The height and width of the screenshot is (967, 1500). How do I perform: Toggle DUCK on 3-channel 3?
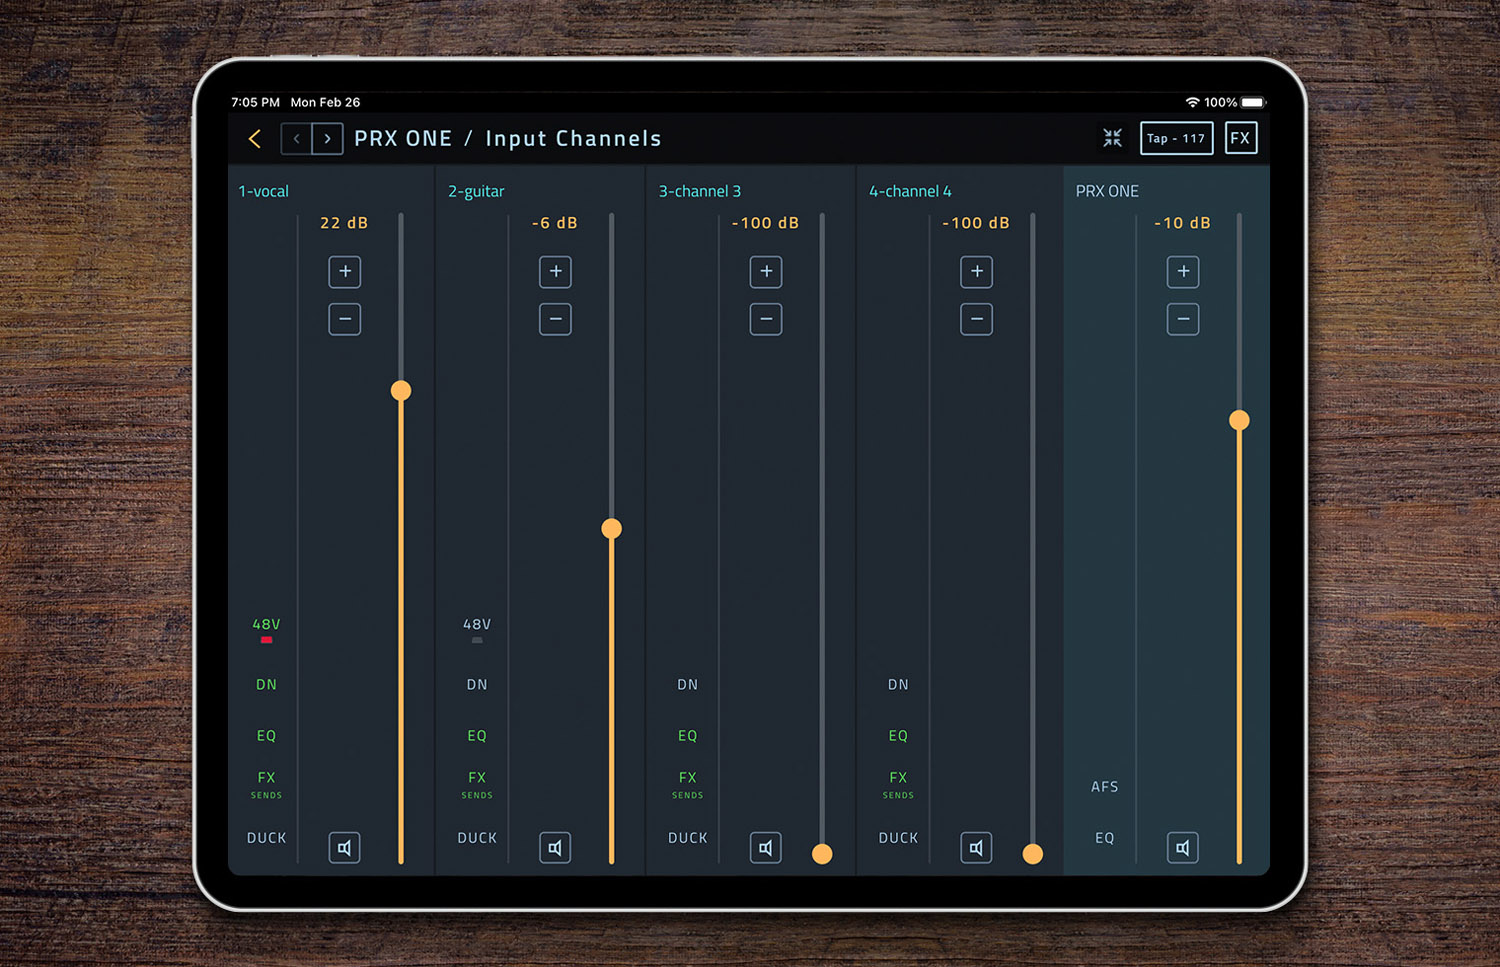click(x=688, y=838)
